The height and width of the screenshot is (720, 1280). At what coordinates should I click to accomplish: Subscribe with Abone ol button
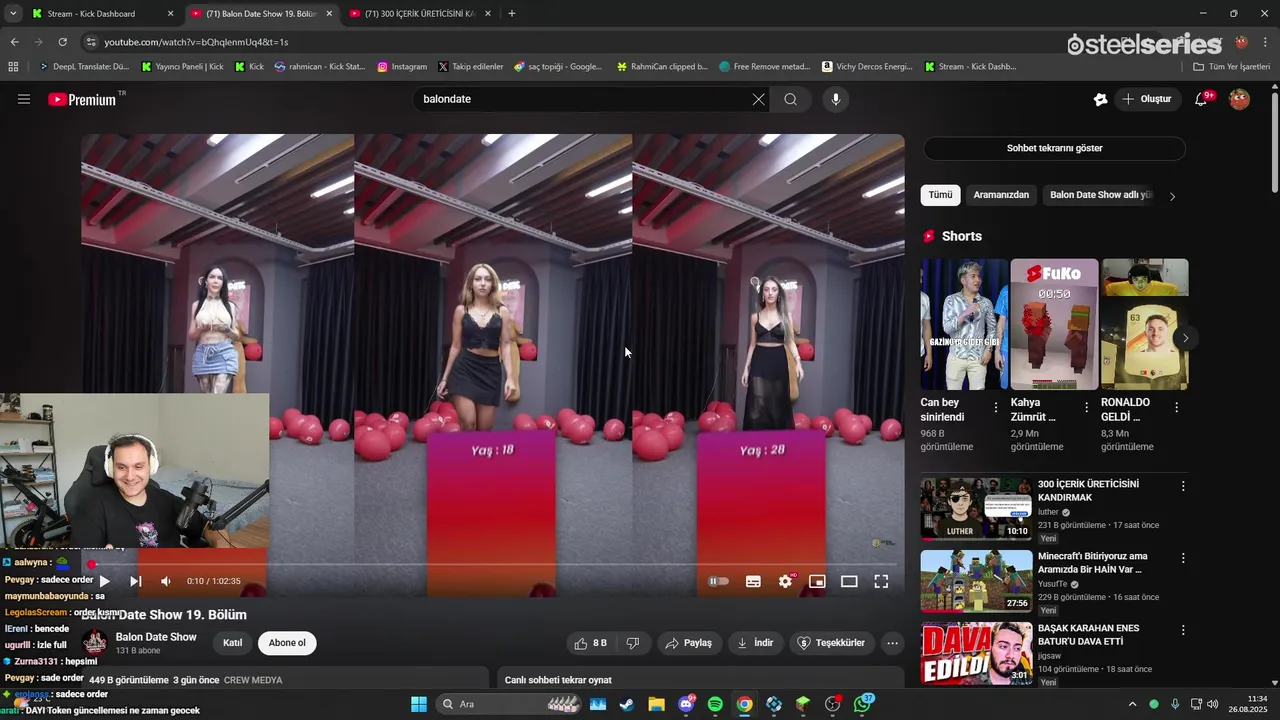tap(287, 643)
